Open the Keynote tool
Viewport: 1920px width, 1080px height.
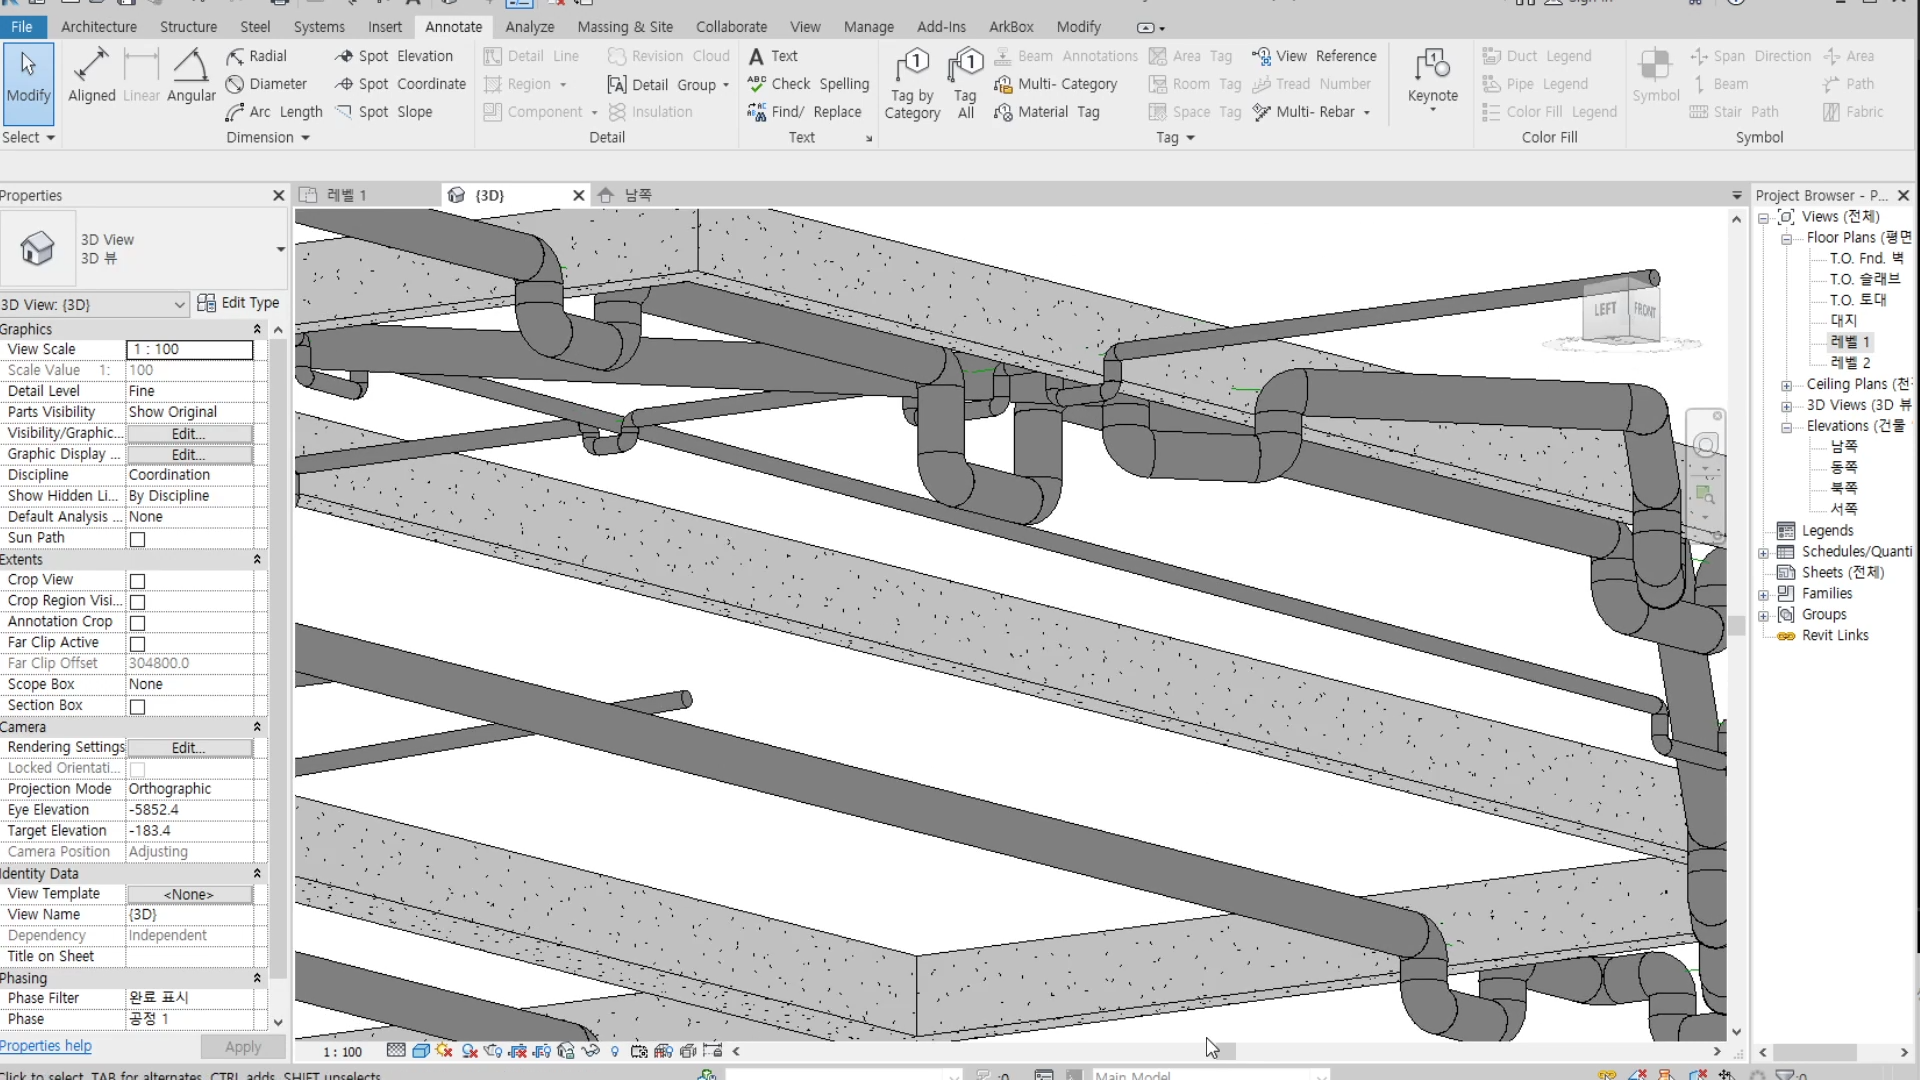click(x=1432, y=76)
